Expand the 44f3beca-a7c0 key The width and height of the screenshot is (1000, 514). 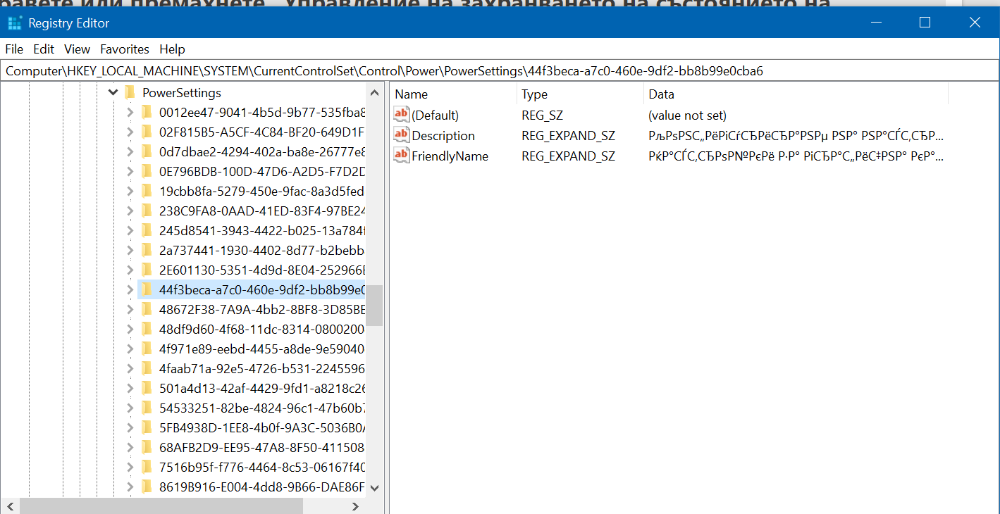tap(130, 290)
